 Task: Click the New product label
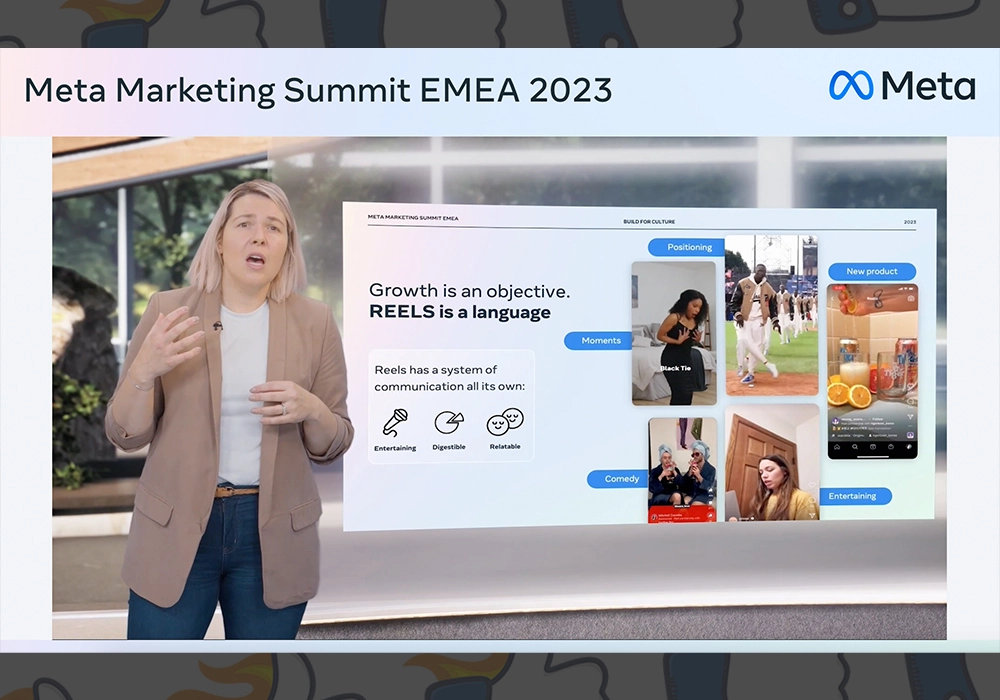point(871,271)
